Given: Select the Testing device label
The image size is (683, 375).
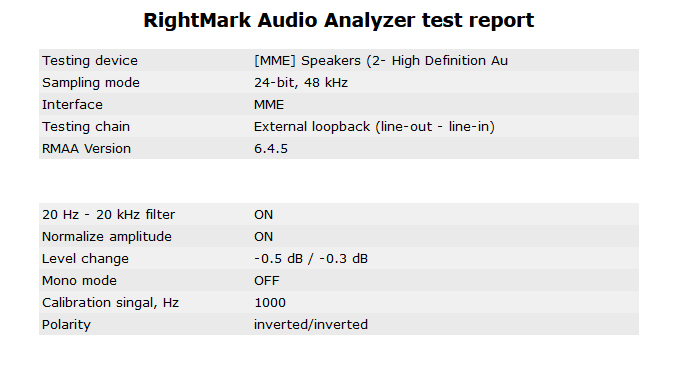Looking at the screenshot, I should [x=90, y=61].
